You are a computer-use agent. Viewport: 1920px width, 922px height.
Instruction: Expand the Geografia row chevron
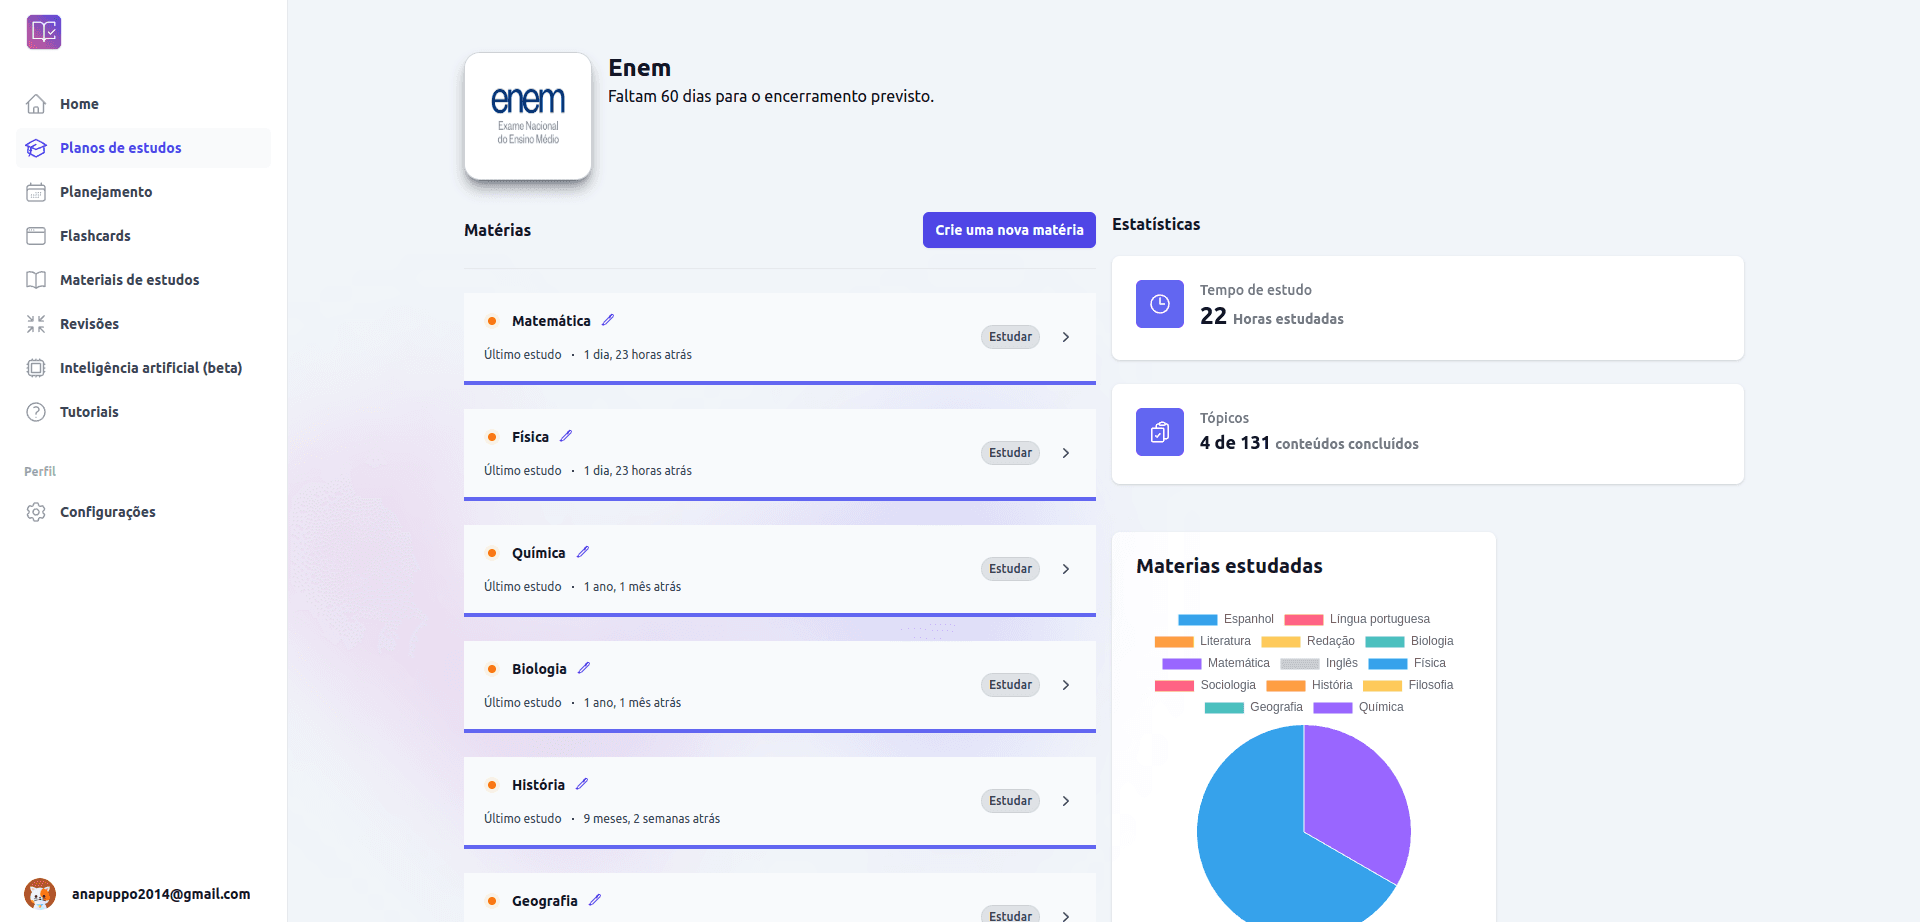coord(1066,916)
